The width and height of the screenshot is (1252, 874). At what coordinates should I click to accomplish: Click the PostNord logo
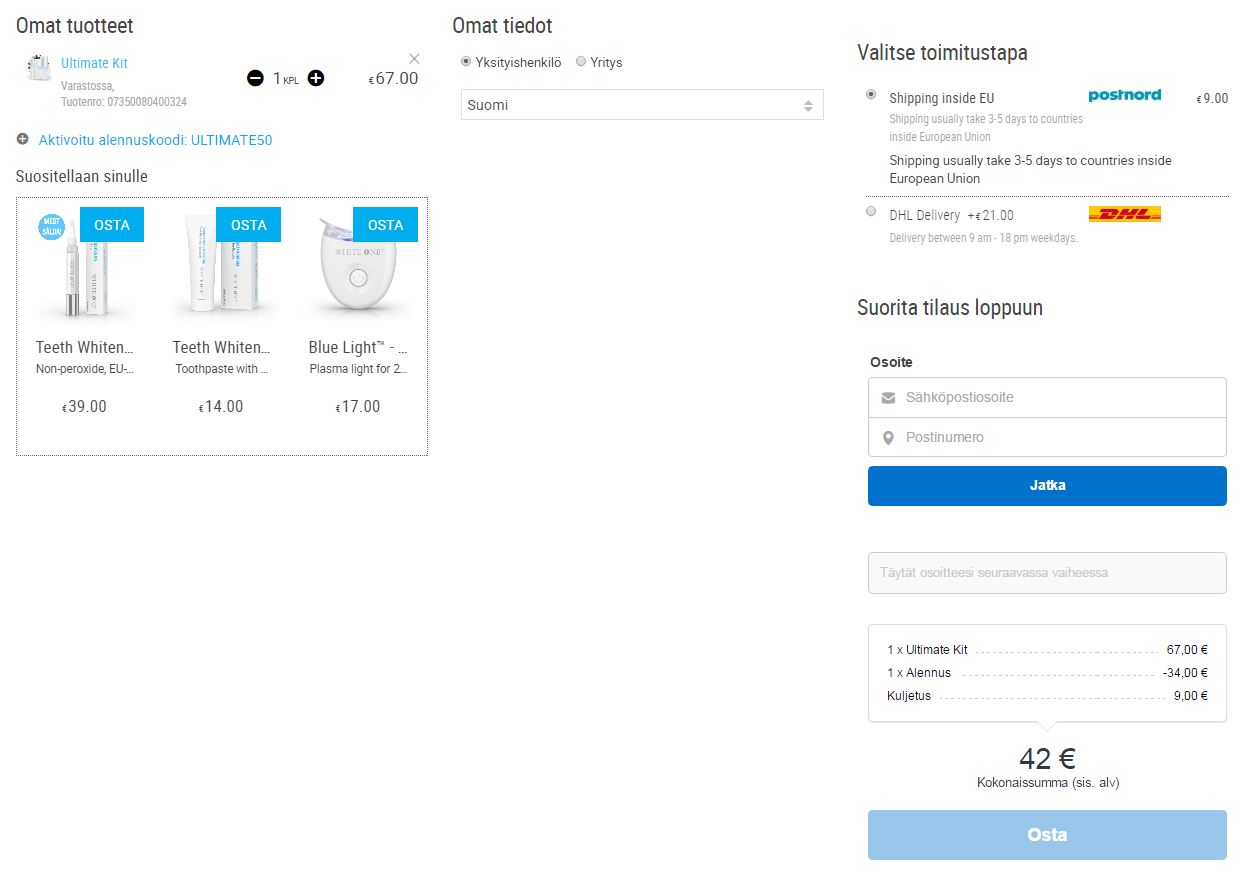(x=1124, y=95)
